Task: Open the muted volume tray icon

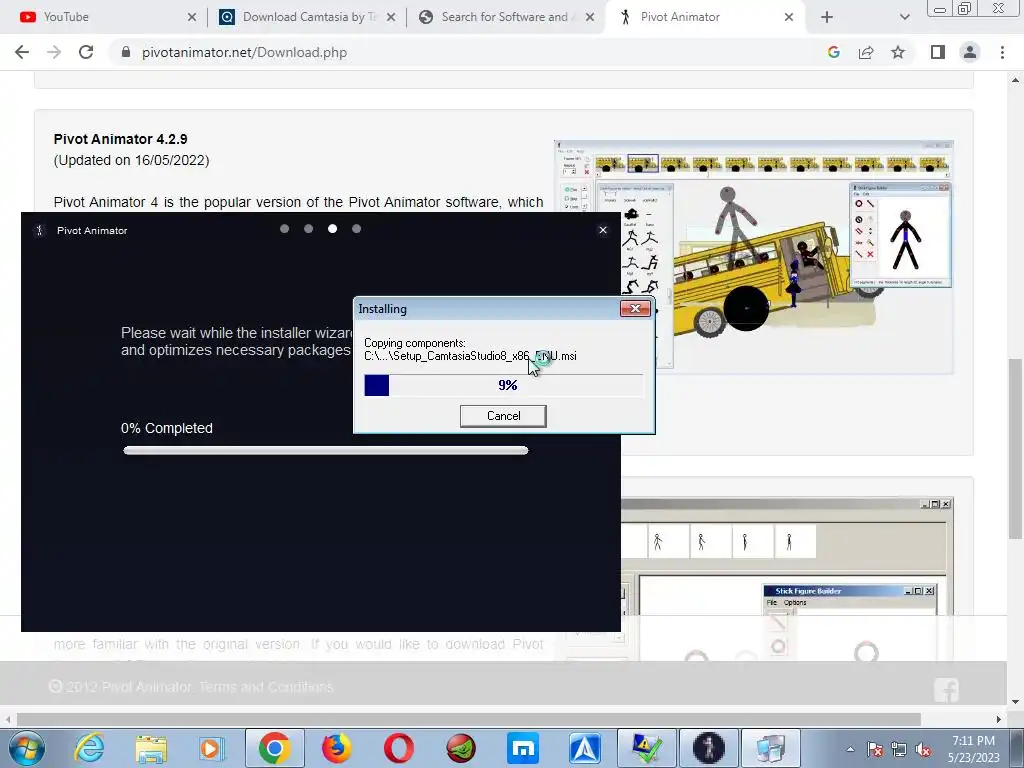Action: (x=923, y=749)
